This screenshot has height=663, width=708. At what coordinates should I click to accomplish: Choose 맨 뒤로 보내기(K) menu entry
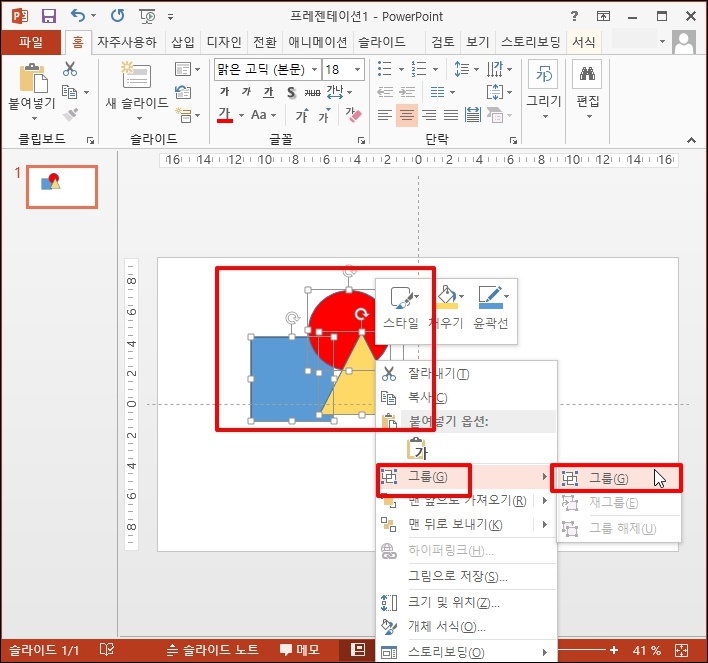[466, 524]
